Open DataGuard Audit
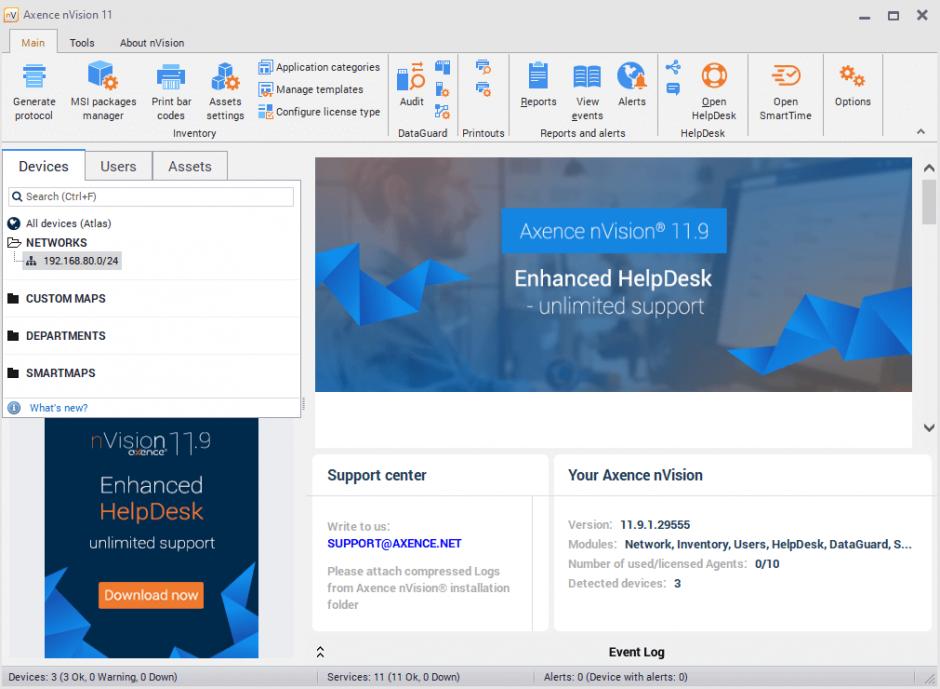 (411, 85)
